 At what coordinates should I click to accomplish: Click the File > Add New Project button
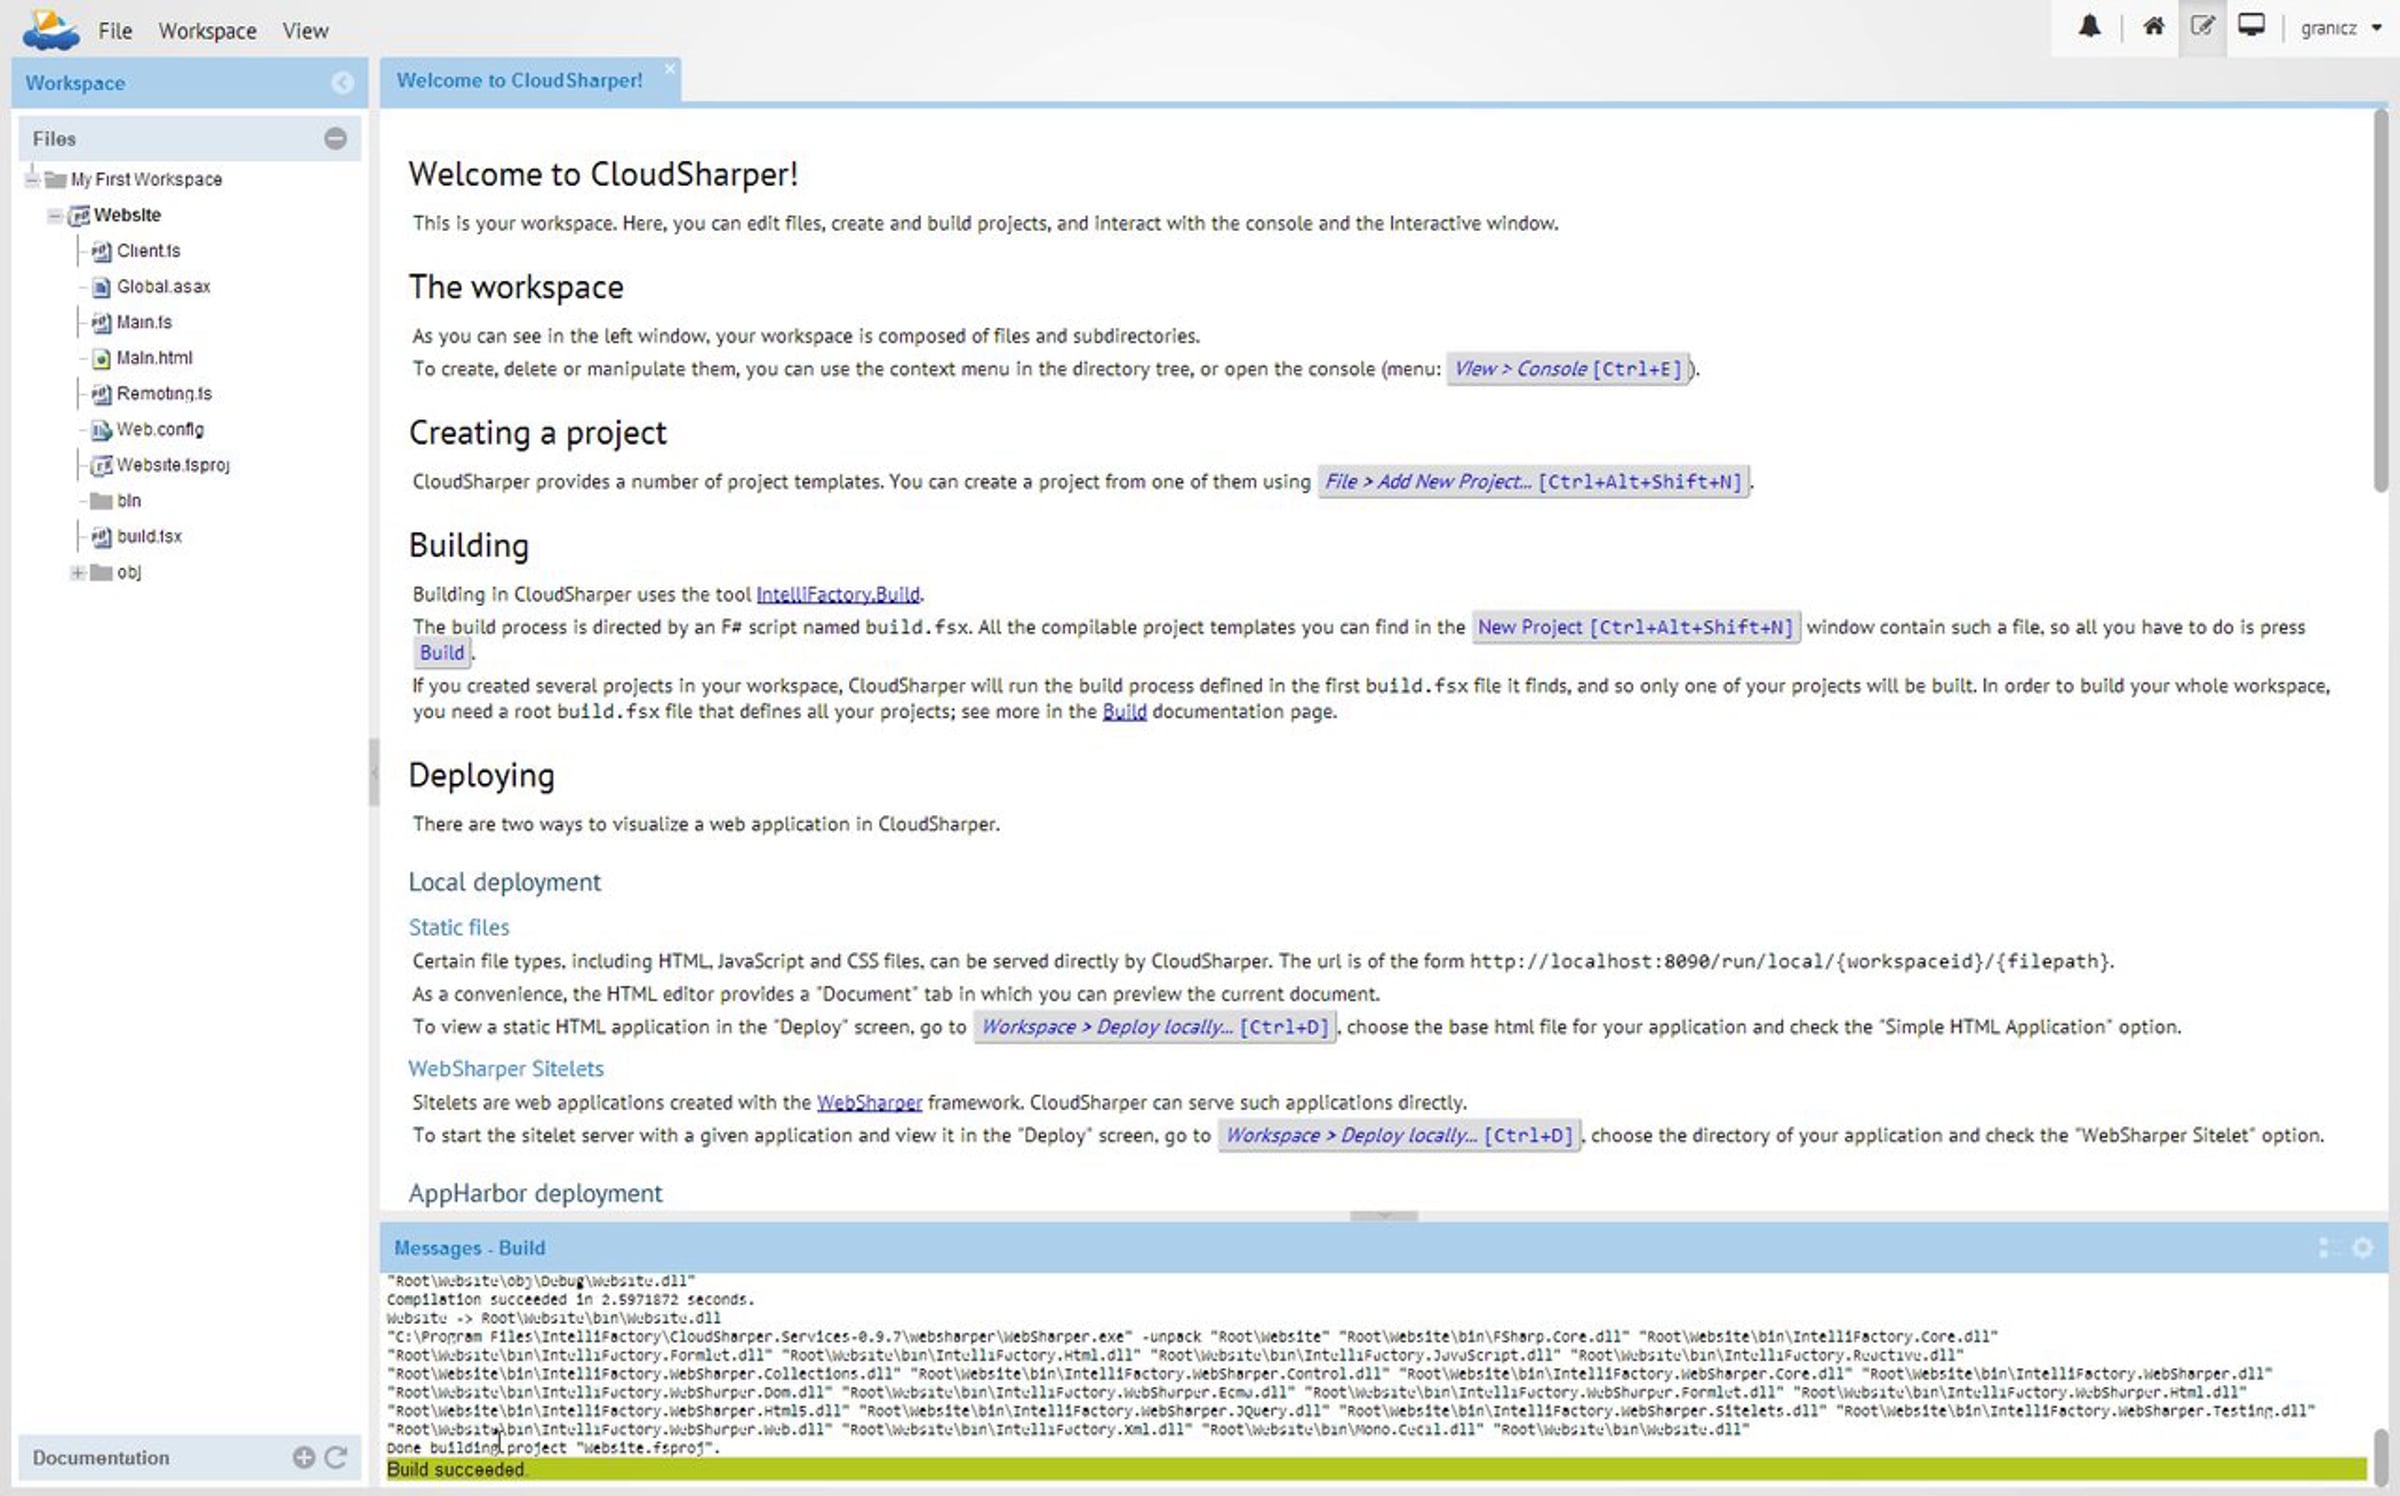pos(1533,482)
